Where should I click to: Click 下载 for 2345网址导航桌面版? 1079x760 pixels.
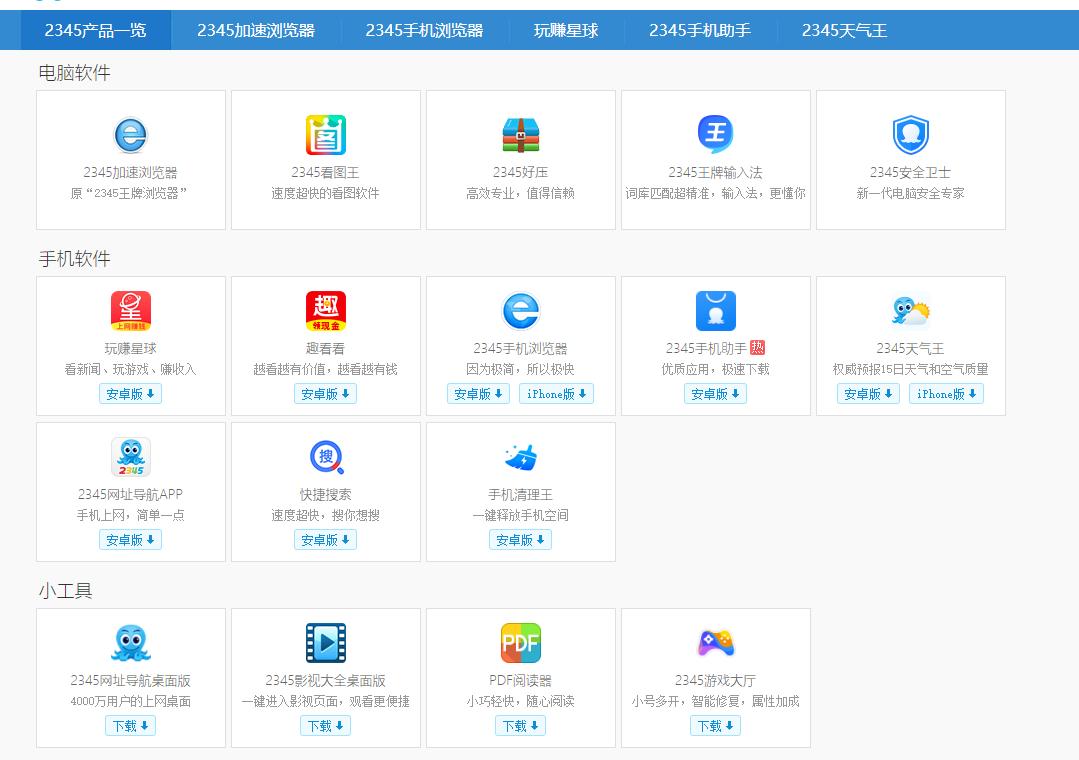(131, 726)
